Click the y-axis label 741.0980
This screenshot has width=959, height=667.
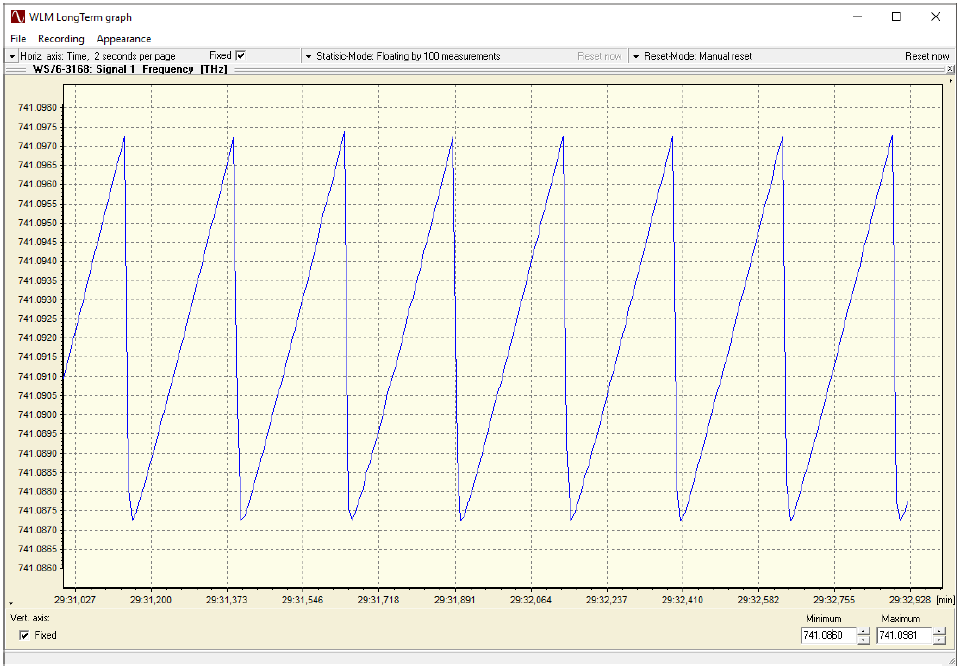37,108
